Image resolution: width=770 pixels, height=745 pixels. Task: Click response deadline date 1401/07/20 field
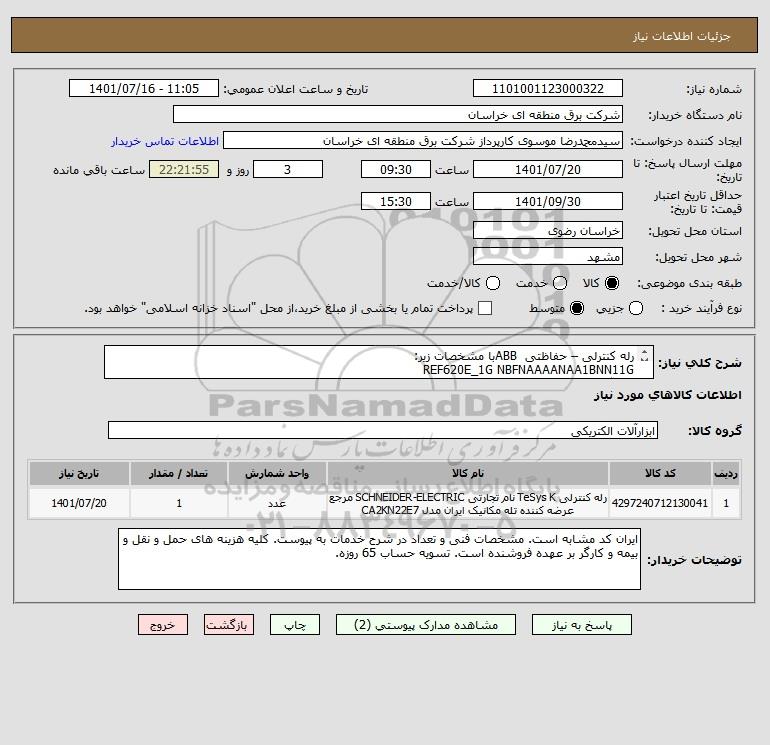click(548, 169)
